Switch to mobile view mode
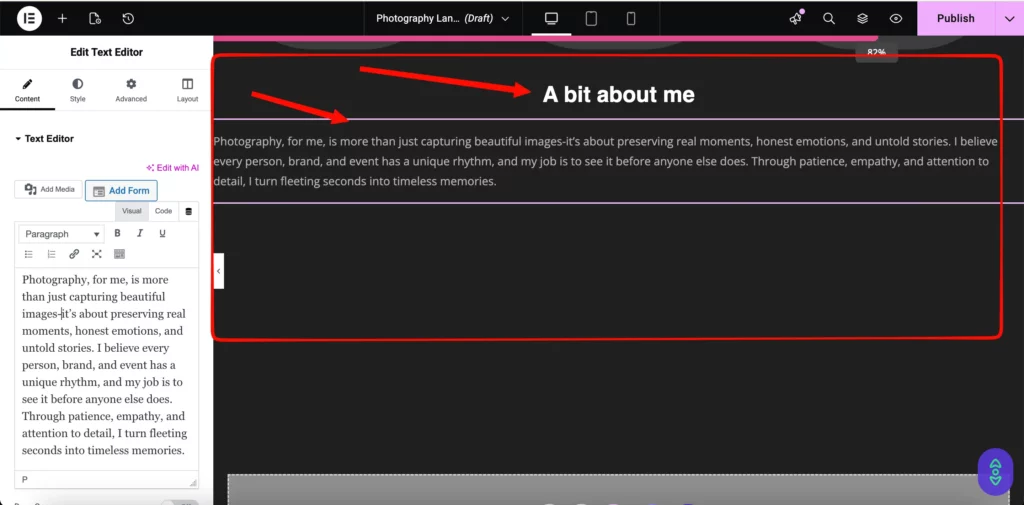1024x505 pixels. point(631,18)
